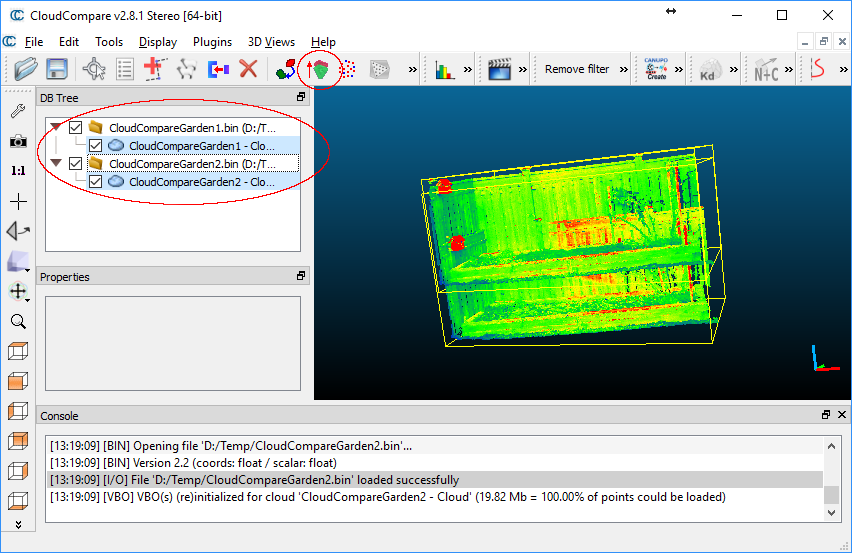Expand overflow chevron next to clapperboard icon

[523, 70]
